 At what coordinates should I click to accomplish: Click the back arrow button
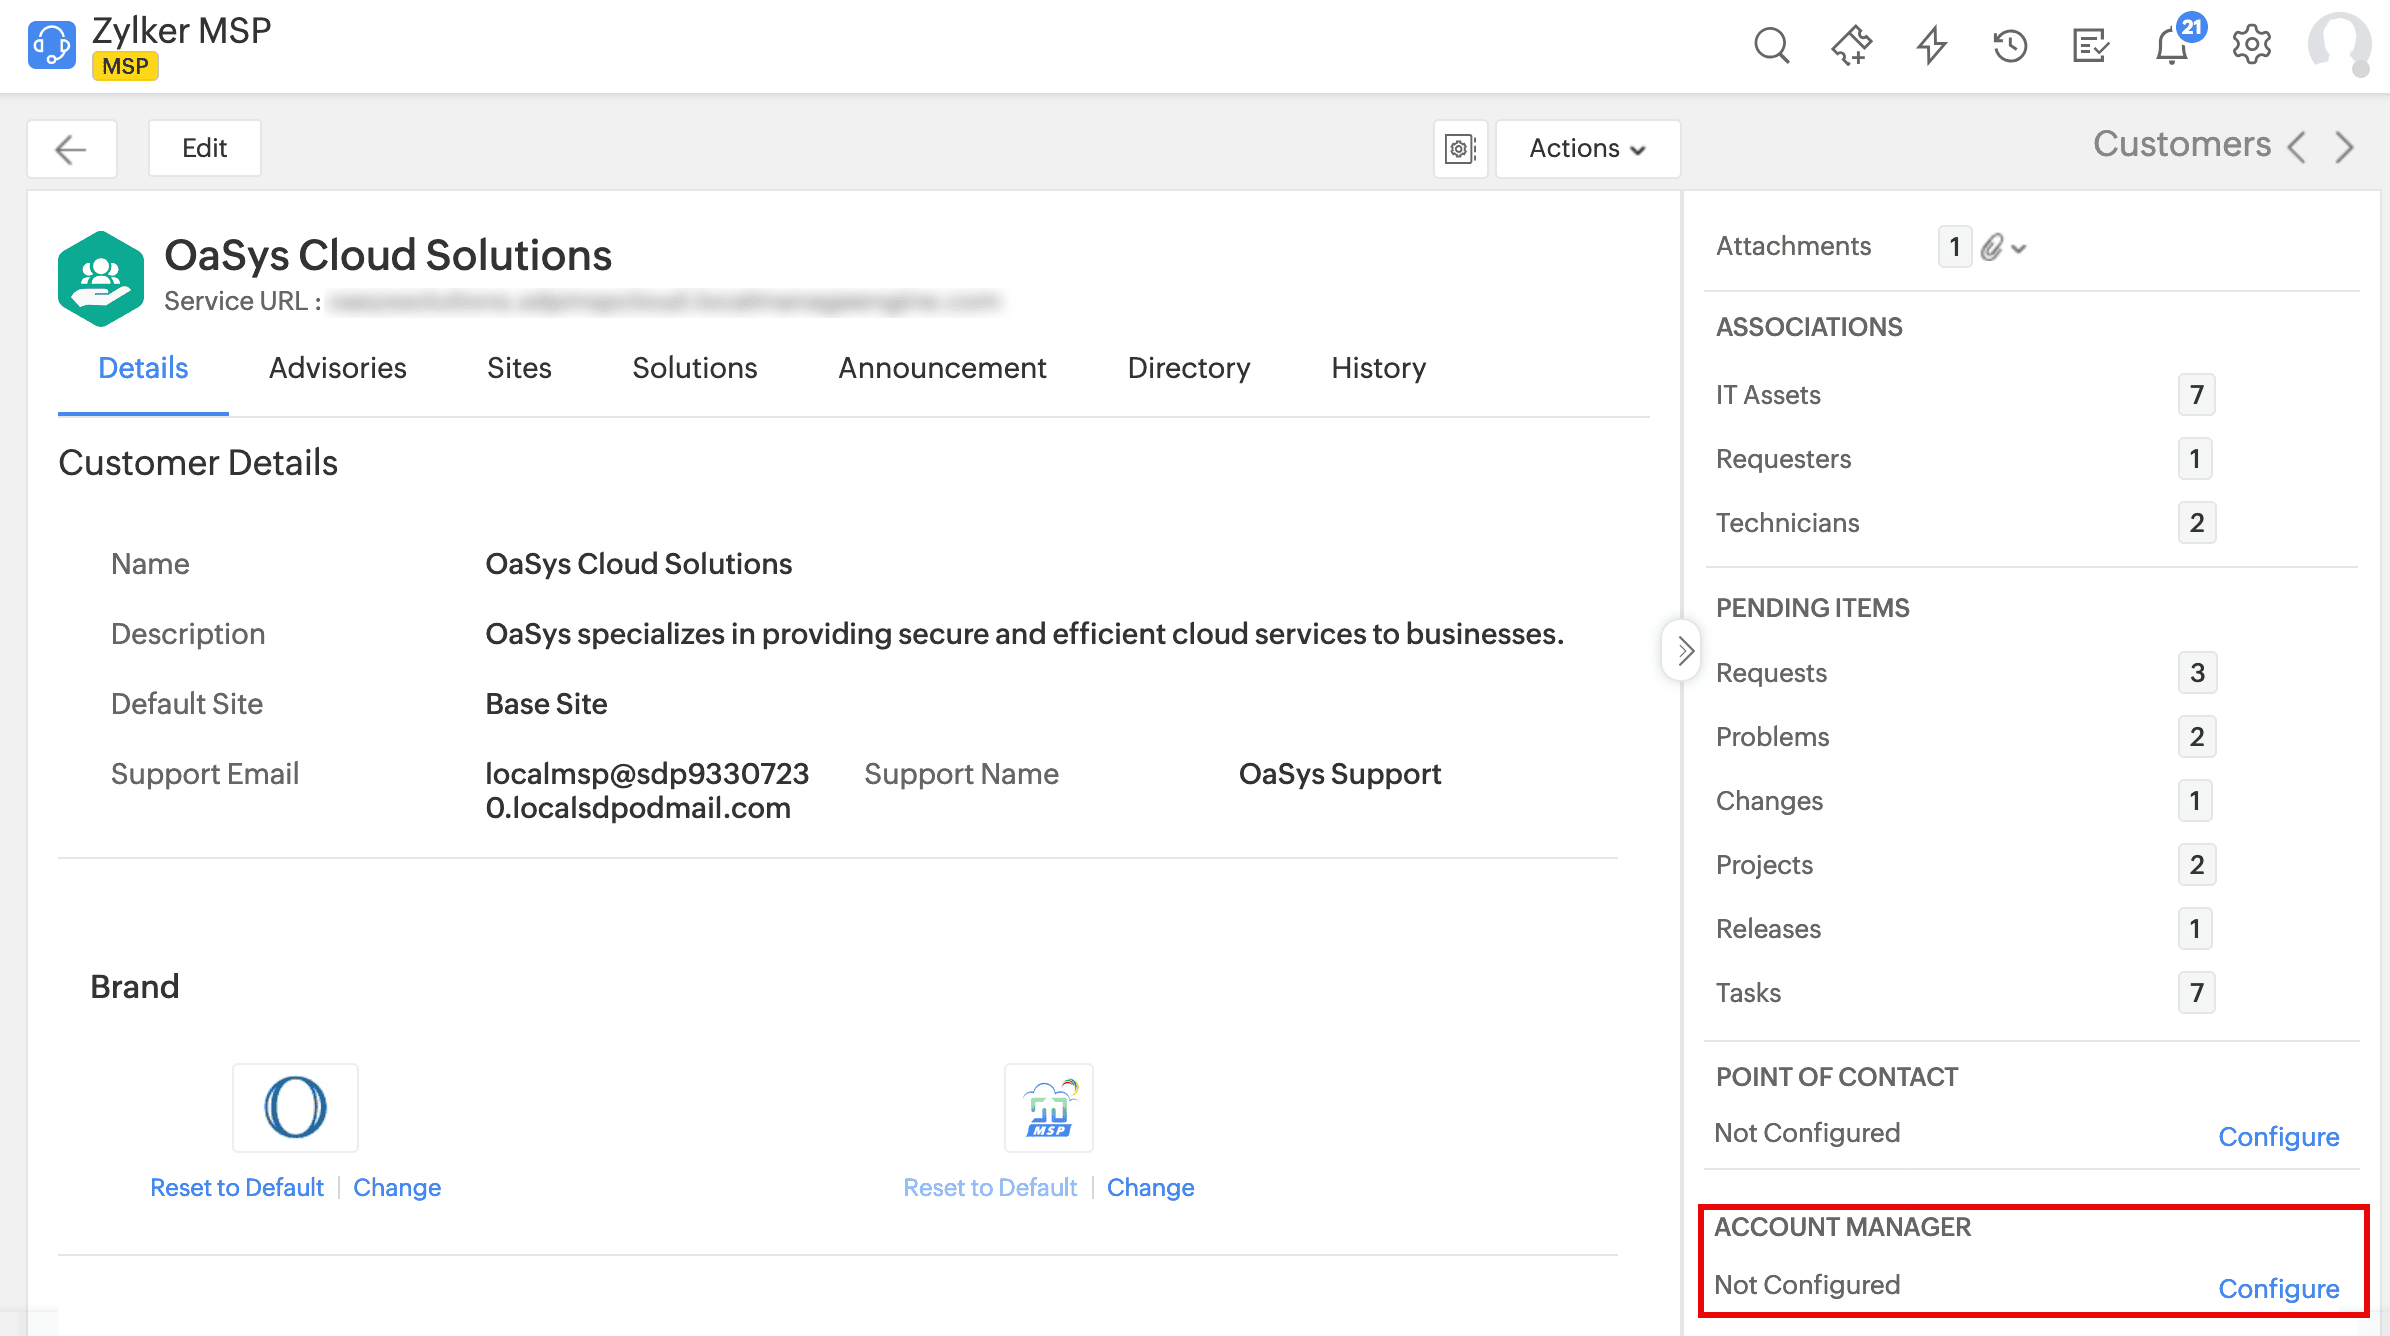pyautogui.click(x=71, y=149)
